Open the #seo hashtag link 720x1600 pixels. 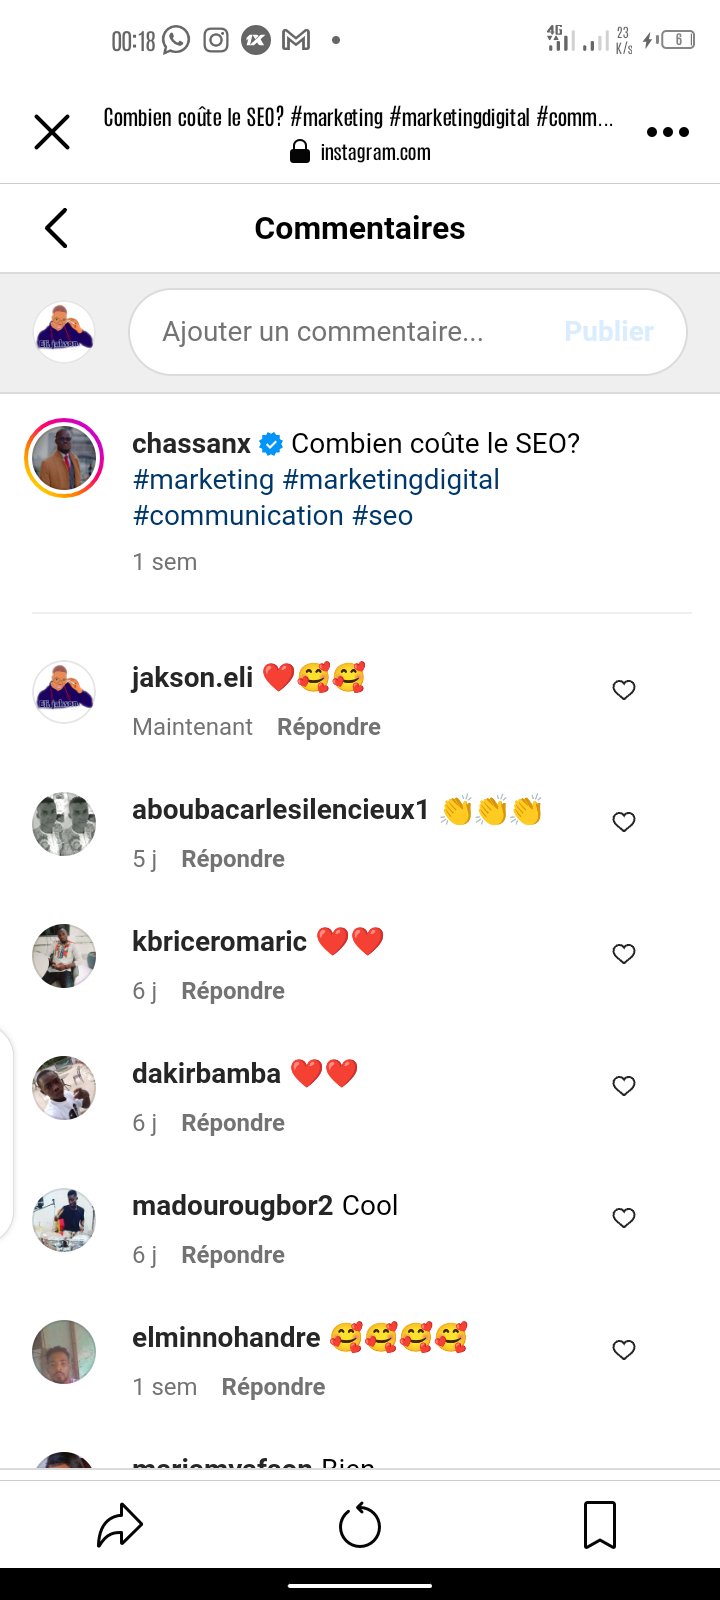pos(382,516)
